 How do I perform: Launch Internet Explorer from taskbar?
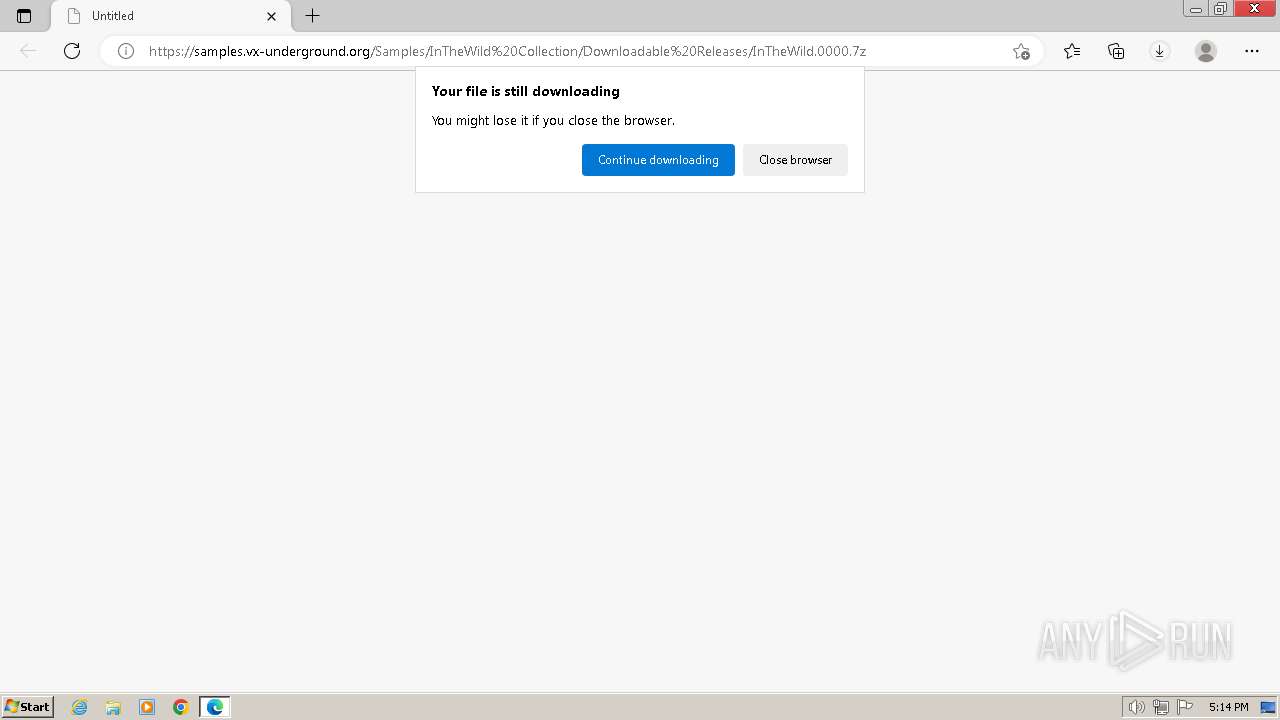(x=79, y=707)
